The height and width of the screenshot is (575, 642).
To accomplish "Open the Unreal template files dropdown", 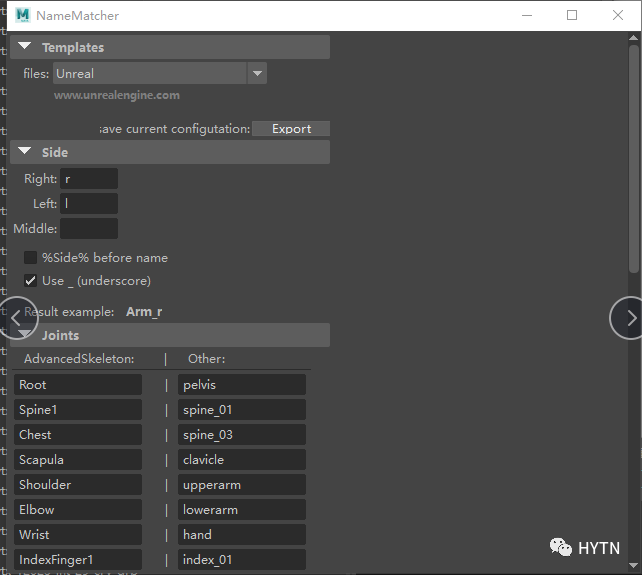I will [257, 73].
